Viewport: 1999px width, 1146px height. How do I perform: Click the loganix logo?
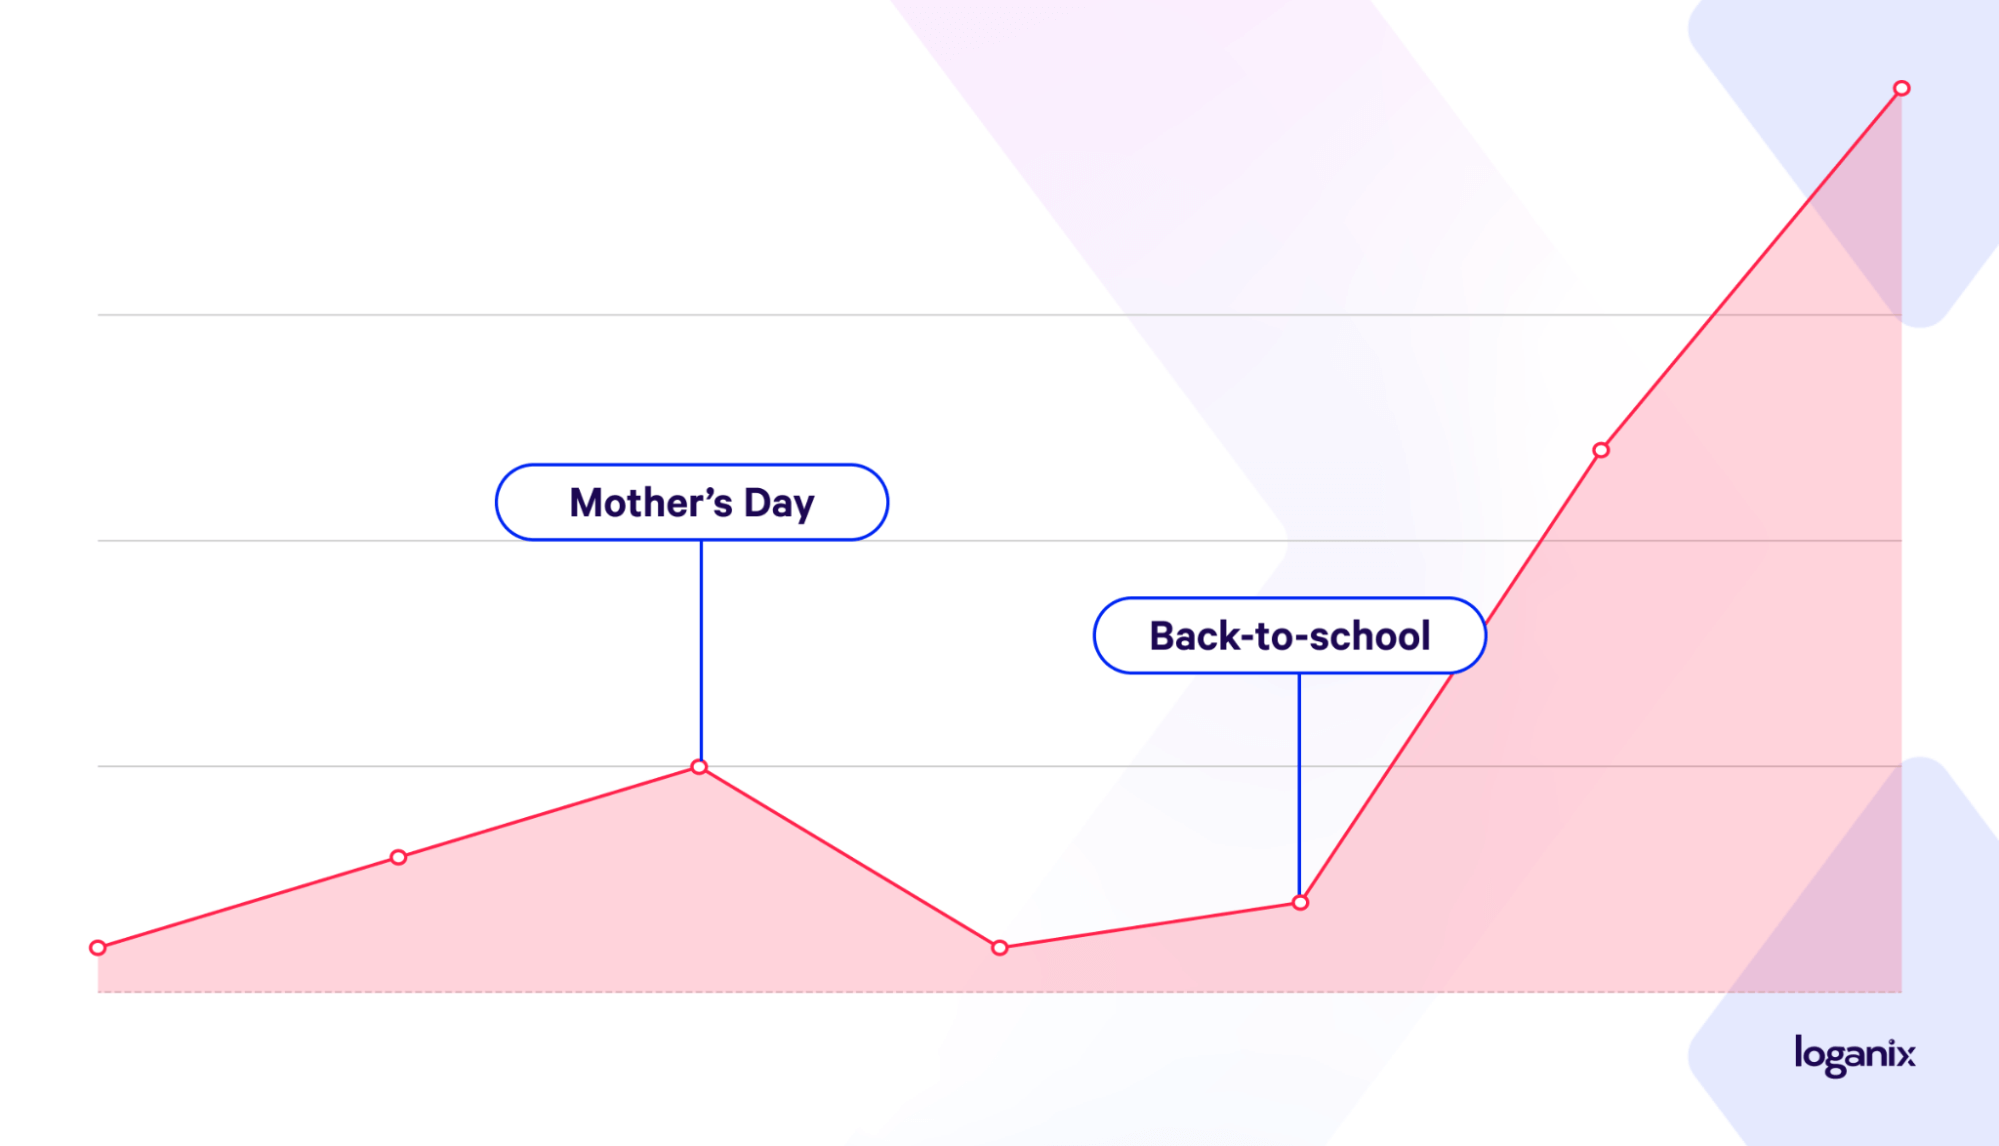point(1855,1055)
